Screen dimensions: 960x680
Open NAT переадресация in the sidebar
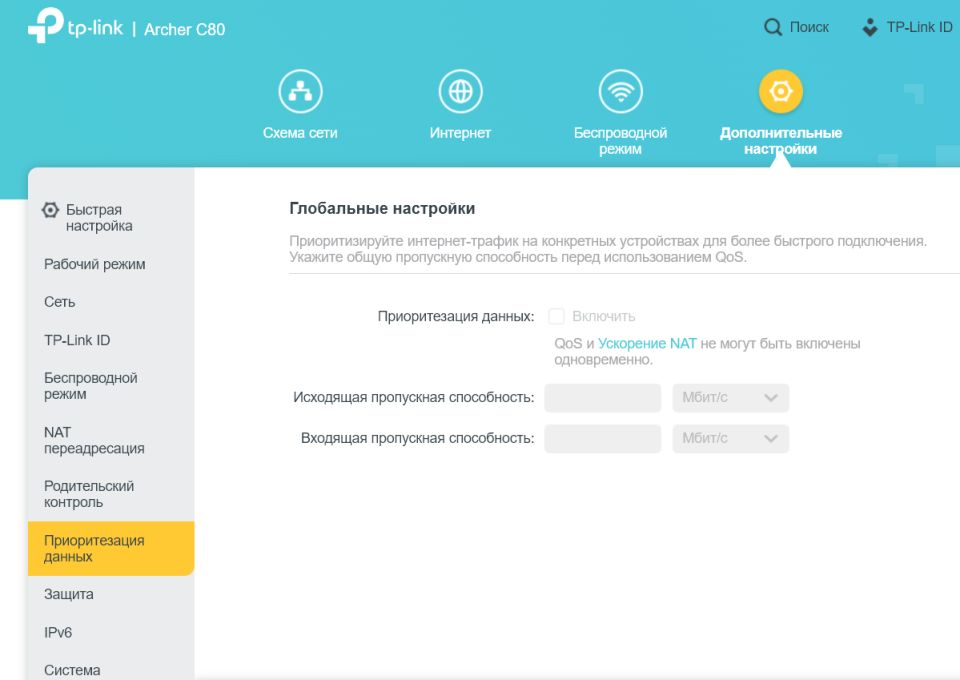[x=94, y=440]
